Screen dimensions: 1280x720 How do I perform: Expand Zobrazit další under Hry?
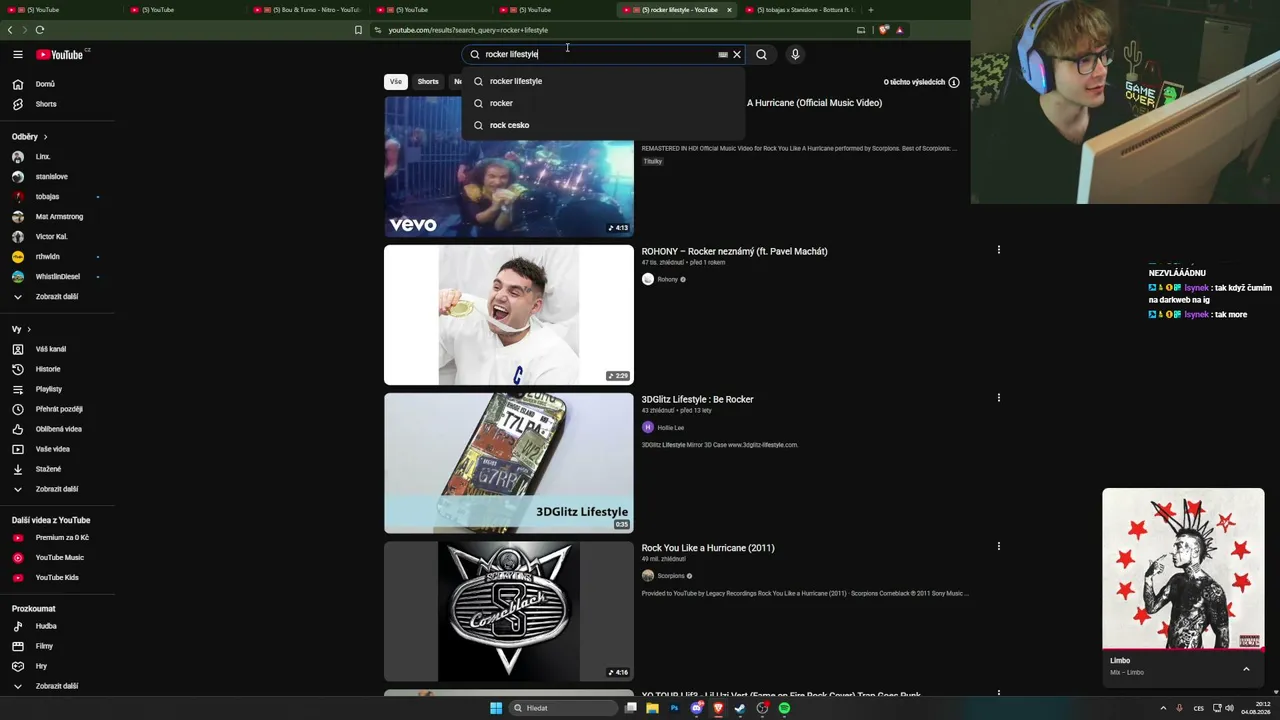tap(57, 686)
